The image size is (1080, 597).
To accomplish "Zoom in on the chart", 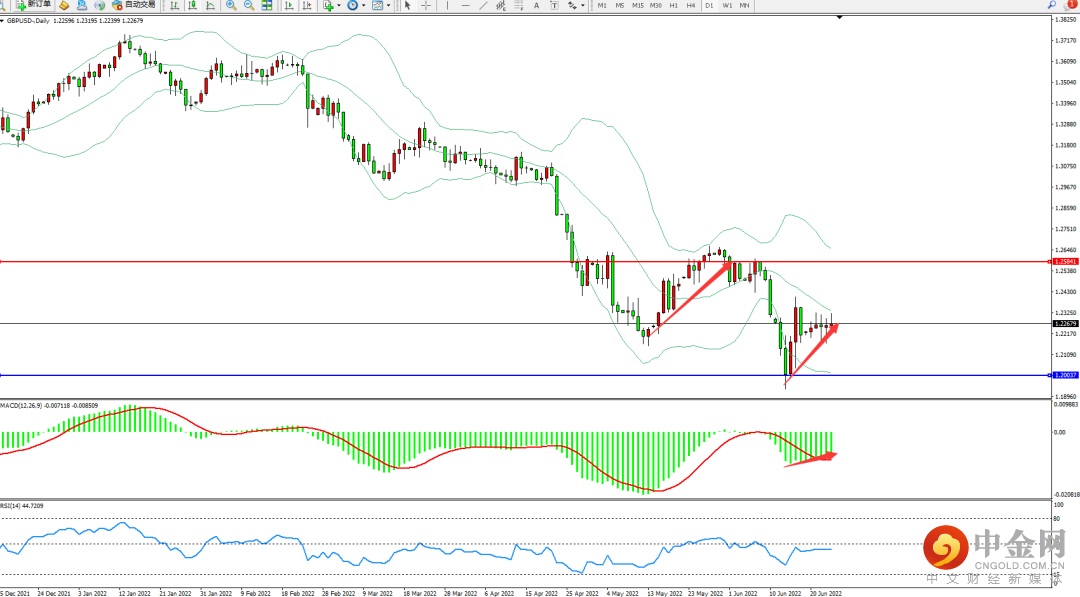I will tap(231, 5).
